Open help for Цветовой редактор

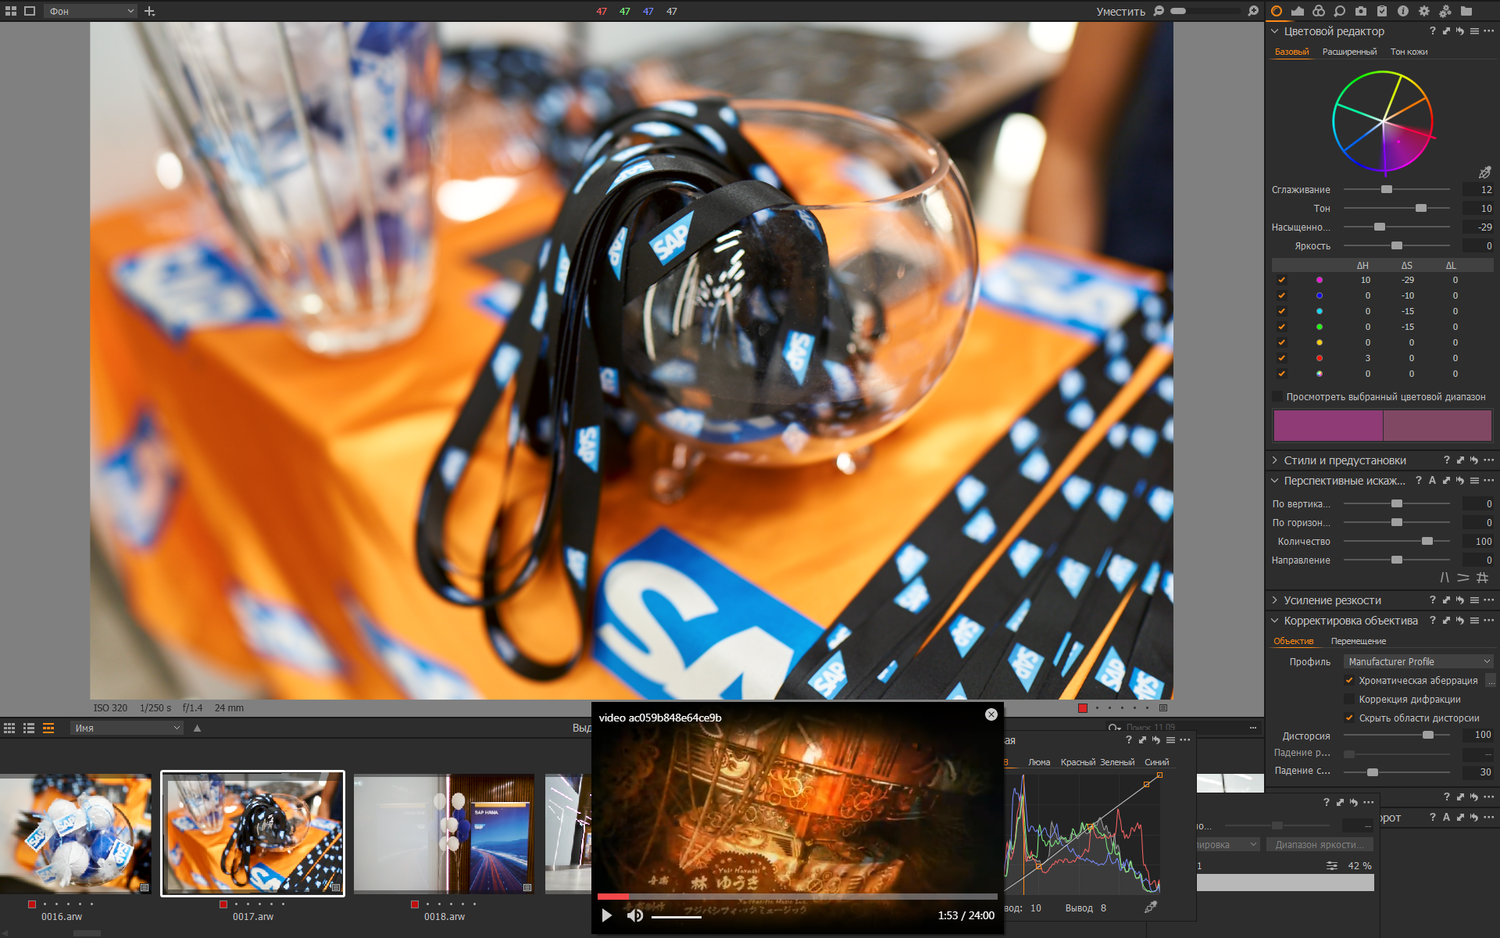pos(1432,31)
